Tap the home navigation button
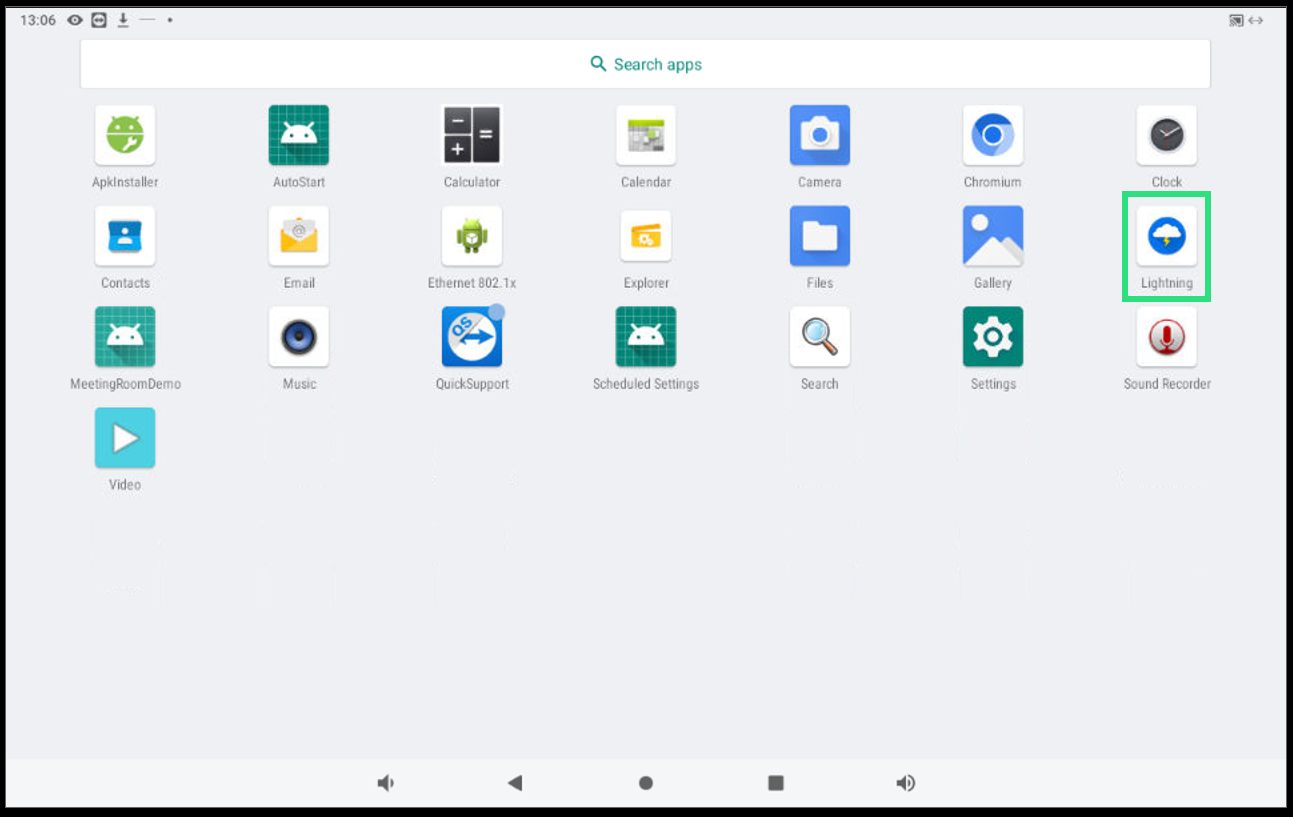This screenshot has height=817, width=1293. tap(646, 783)
